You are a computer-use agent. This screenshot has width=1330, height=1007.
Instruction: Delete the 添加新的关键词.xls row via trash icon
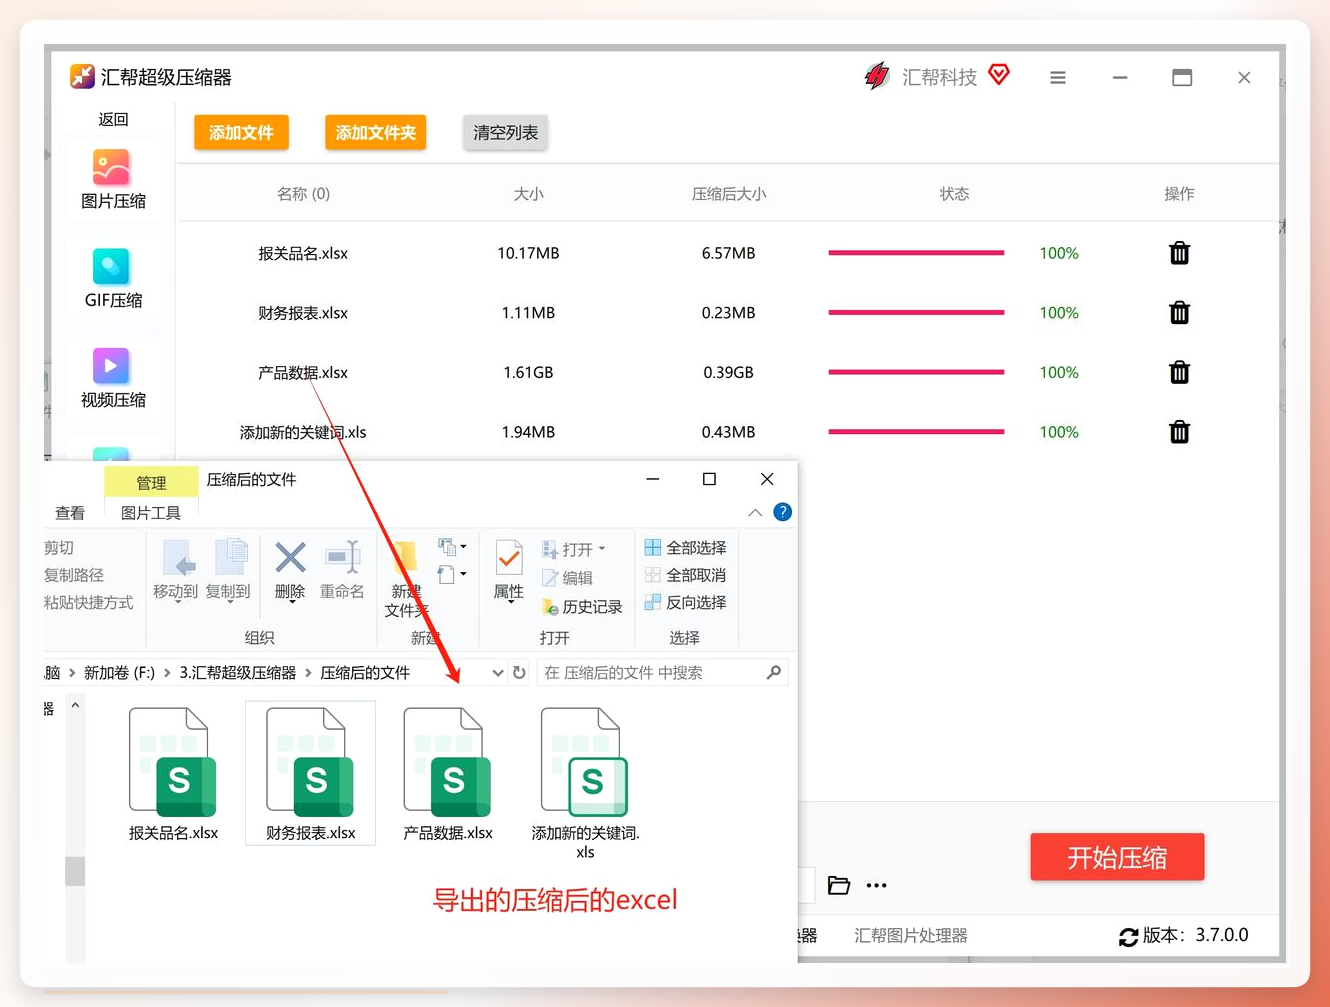point(1179,432)
